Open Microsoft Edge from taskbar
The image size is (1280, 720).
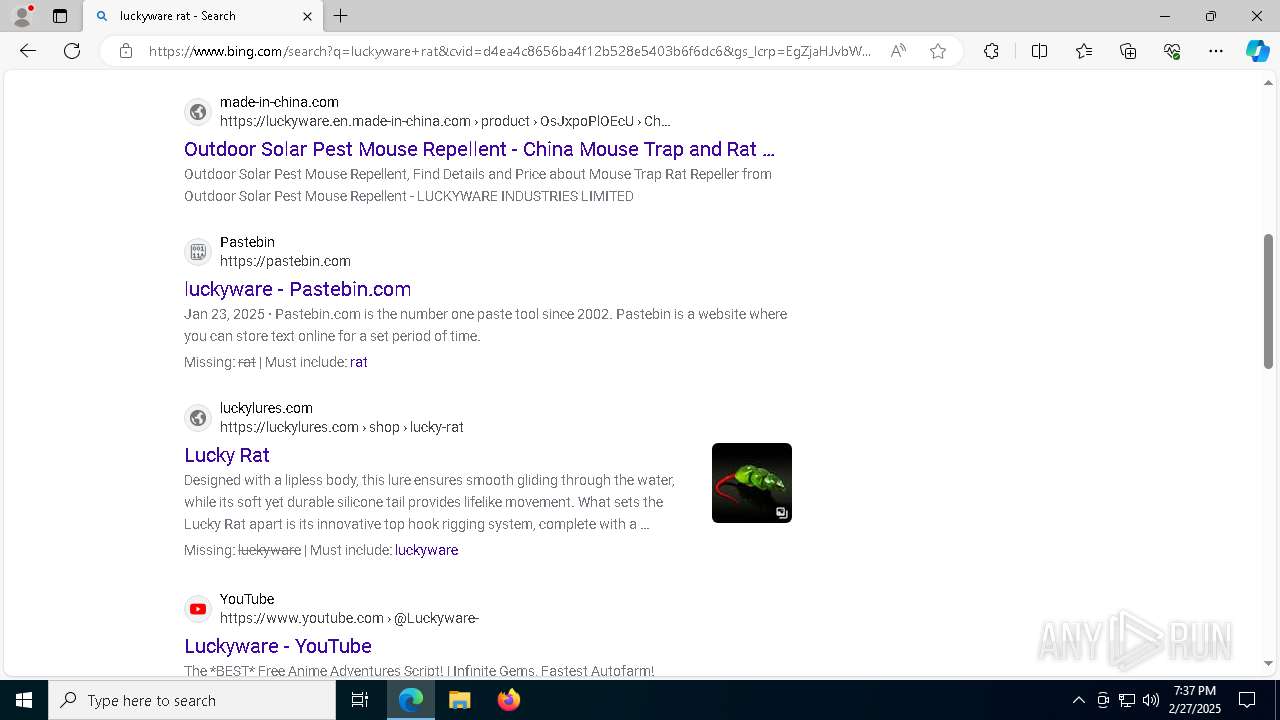[411, 700]
